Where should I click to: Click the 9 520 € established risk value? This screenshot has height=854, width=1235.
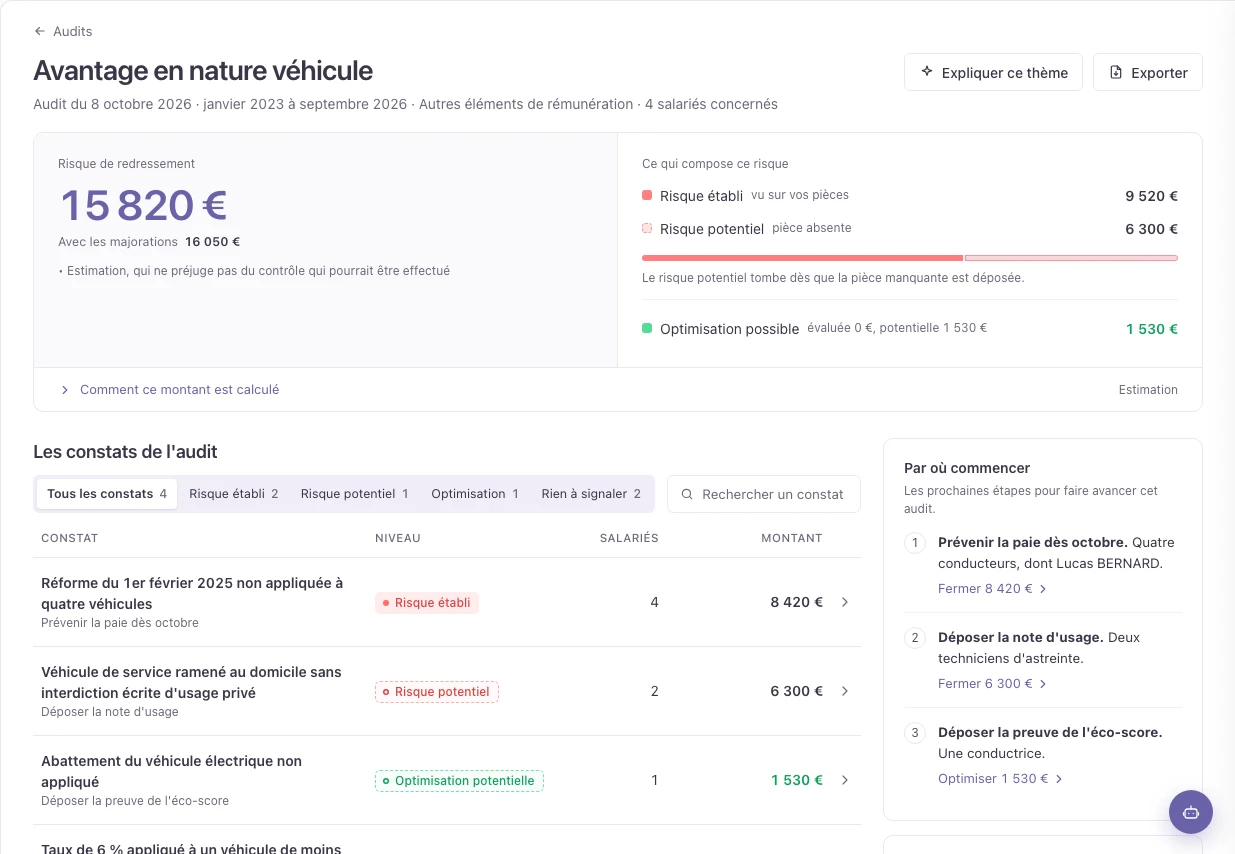(1151, 196)
